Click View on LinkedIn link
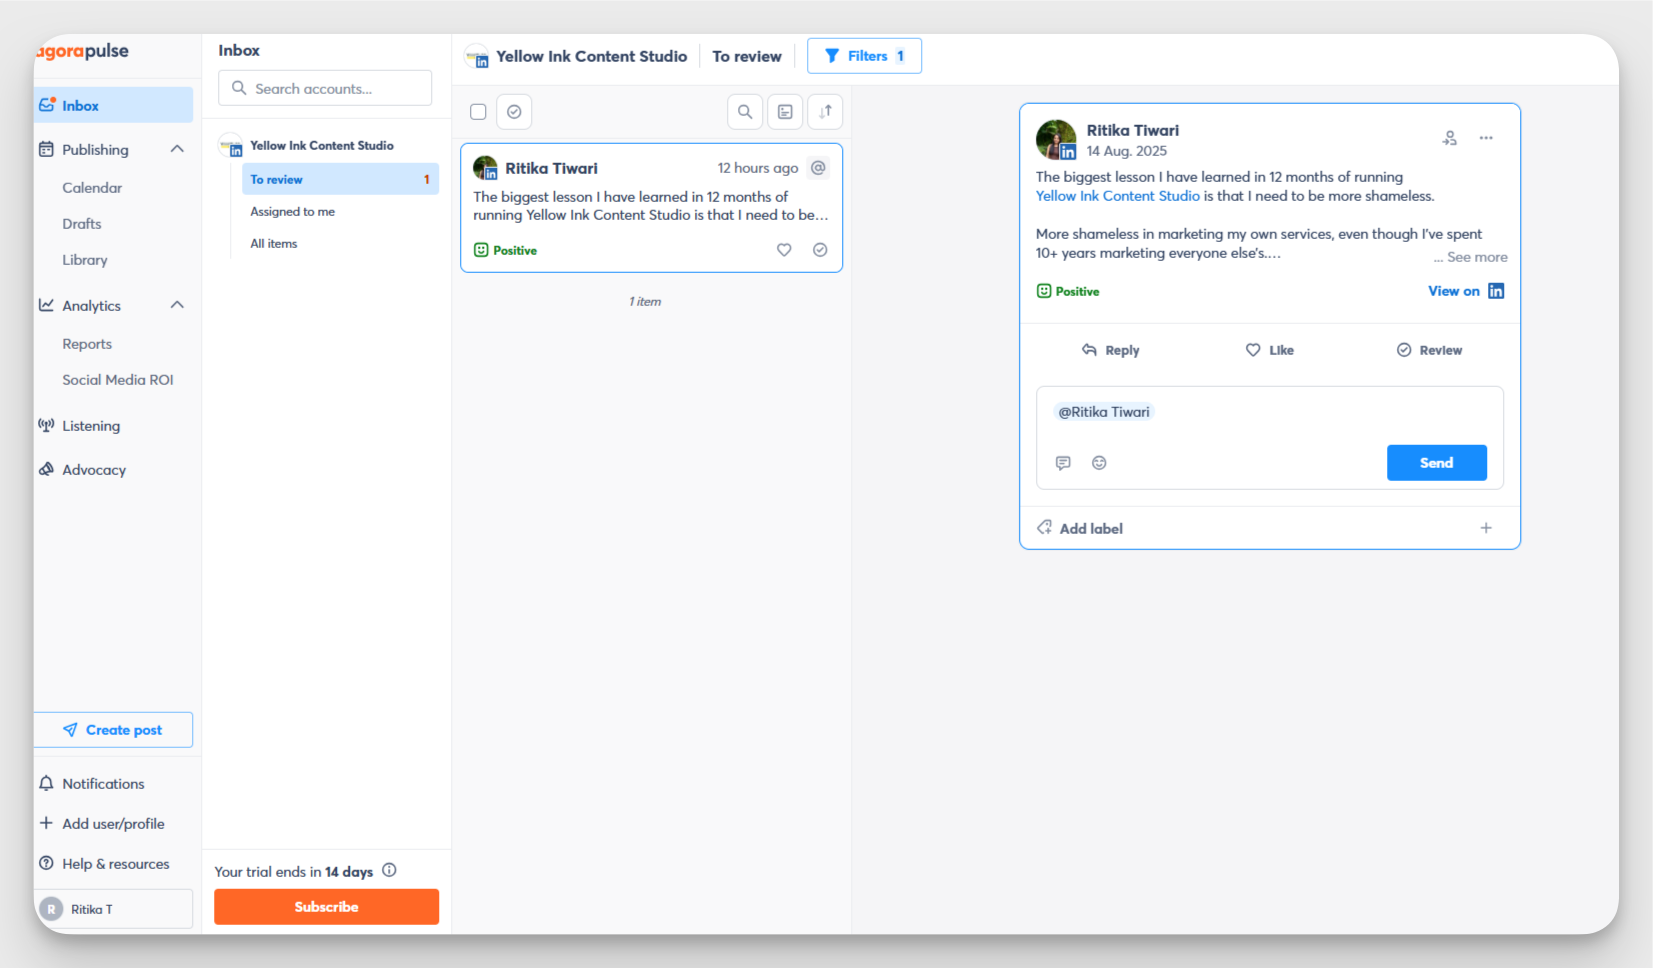This screenshot has width=1653, height=968. pos(1466,291)
